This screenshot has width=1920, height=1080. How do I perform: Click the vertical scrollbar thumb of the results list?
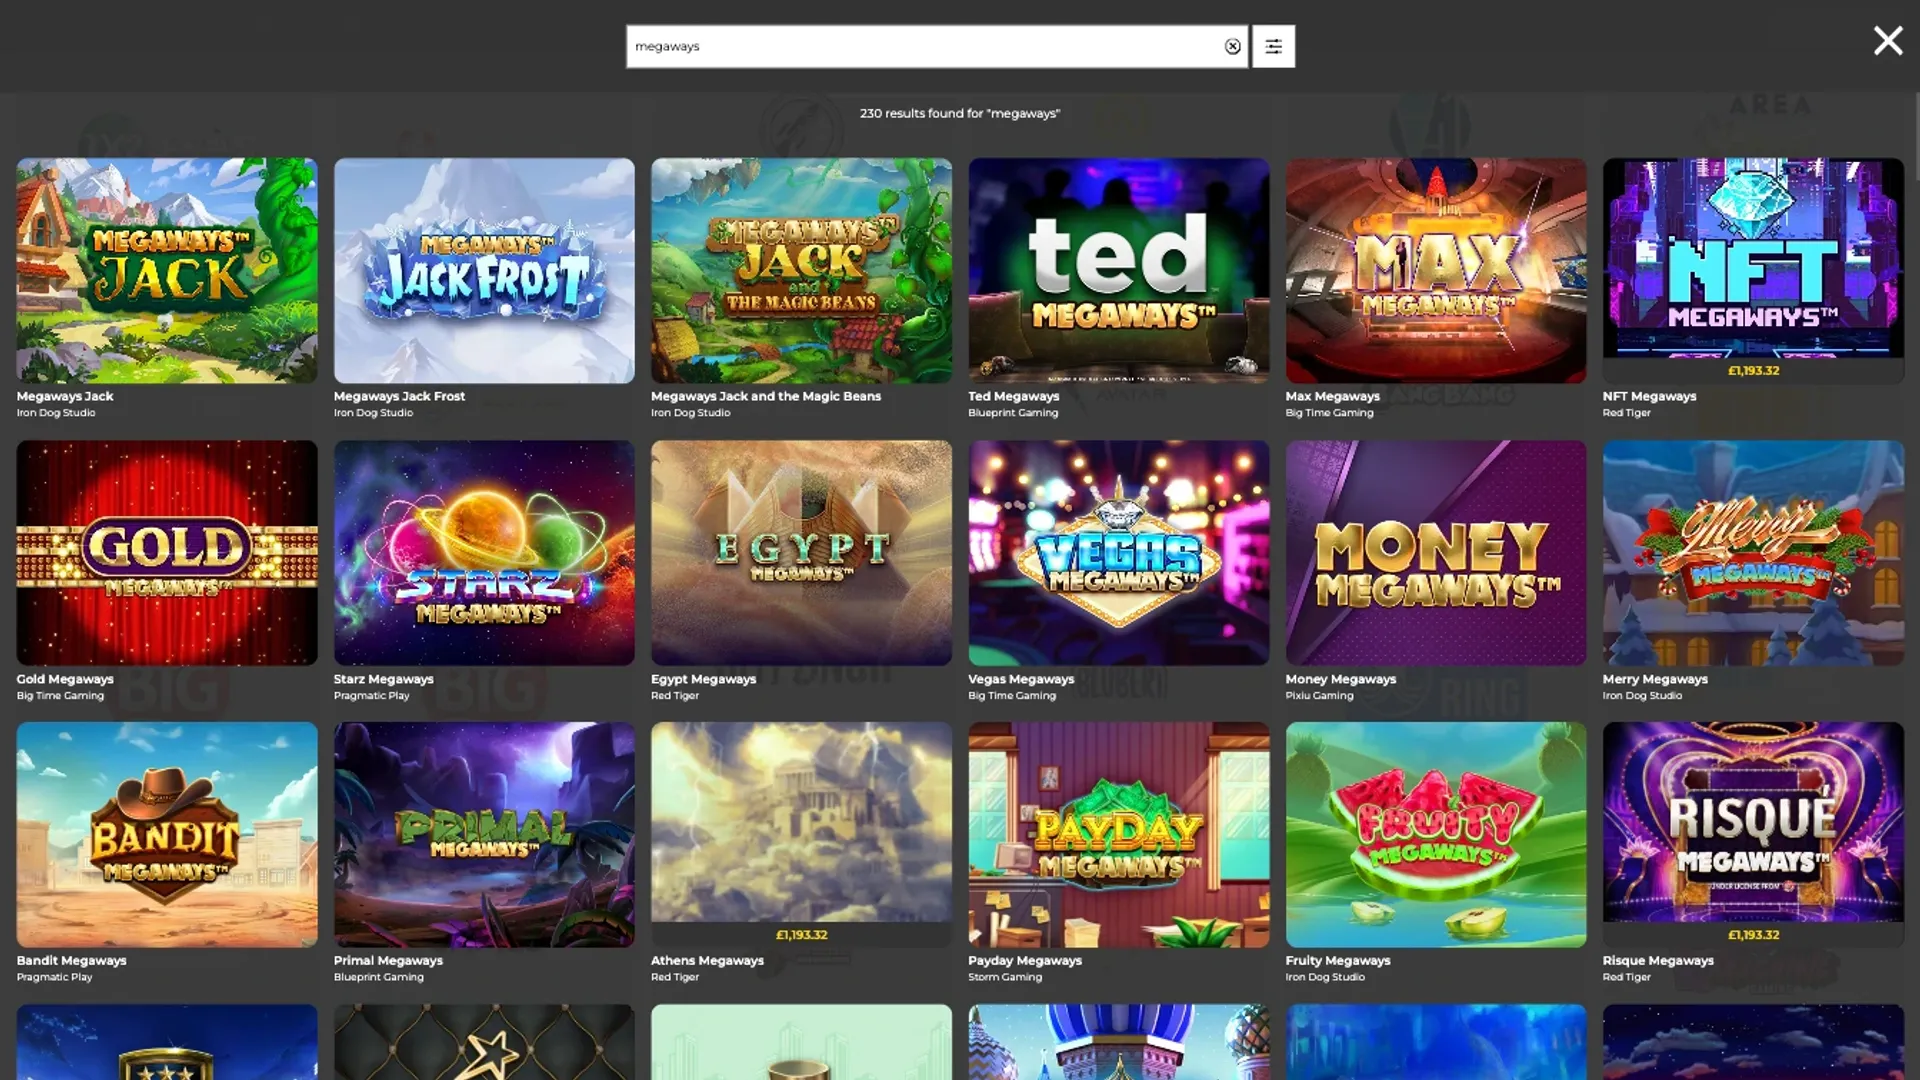point(1916,137)
